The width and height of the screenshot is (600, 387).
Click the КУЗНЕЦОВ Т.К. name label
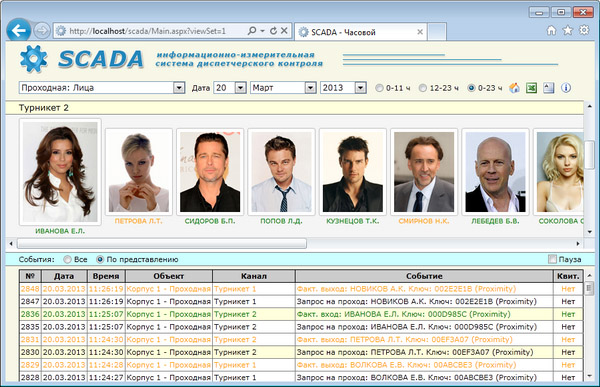[352, 221]
